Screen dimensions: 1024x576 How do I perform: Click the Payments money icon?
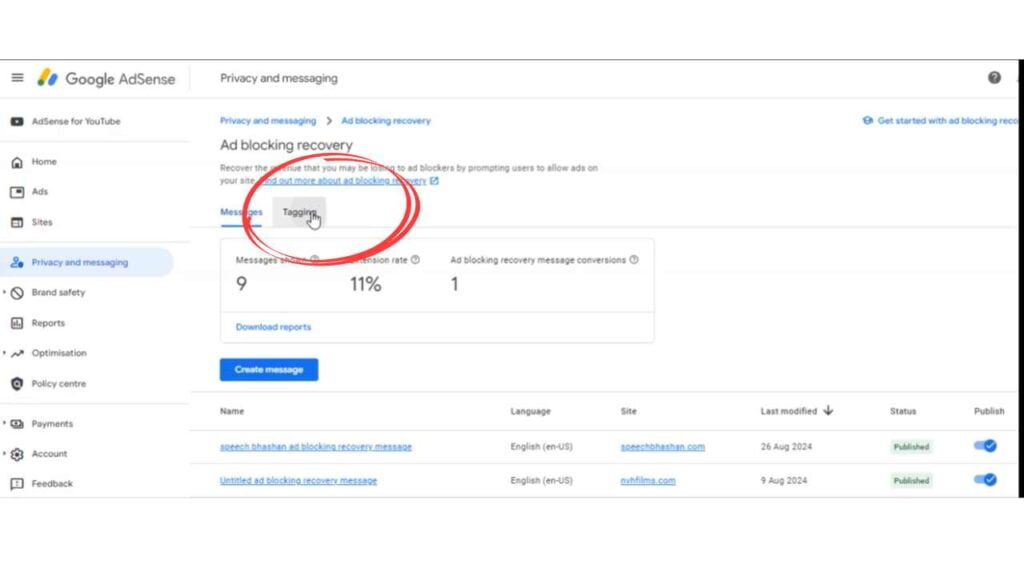tap(17, 424)
